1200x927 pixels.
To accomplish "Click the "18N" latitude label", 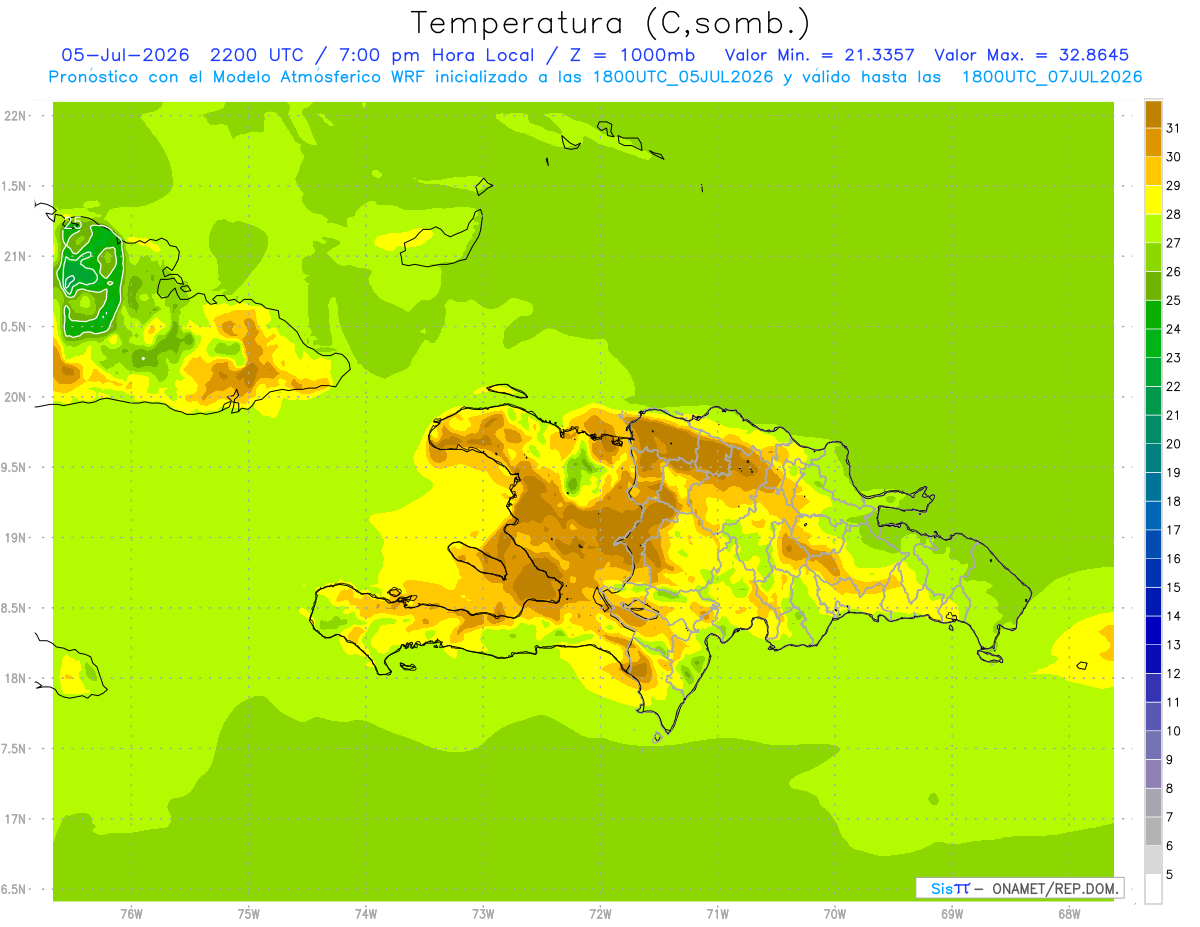I will pyautogui.click(x=15, y=678).
